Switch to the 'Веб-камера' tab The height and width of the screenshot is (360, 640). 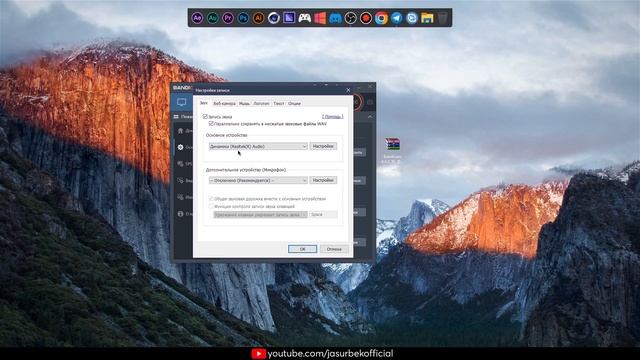(224, 103)
